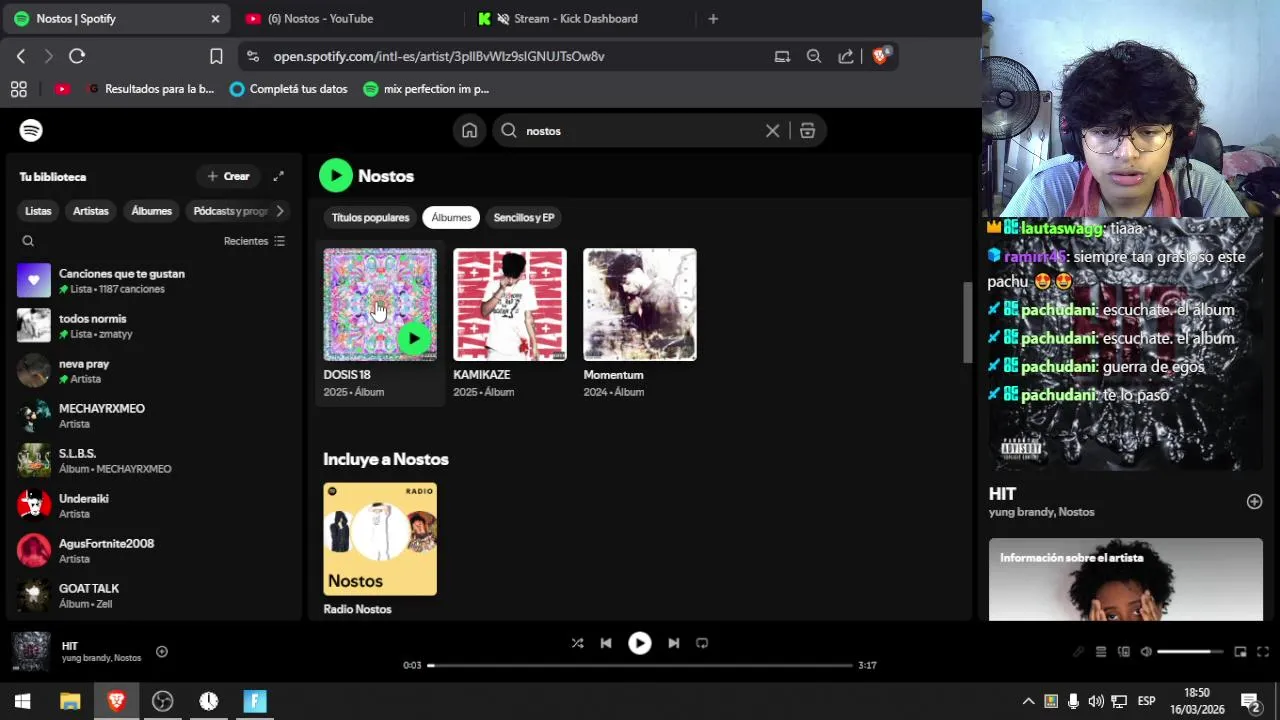The image size is (1280, 720).
Task: Click the zoom magnifier in address bar
Action: point(814,57)
